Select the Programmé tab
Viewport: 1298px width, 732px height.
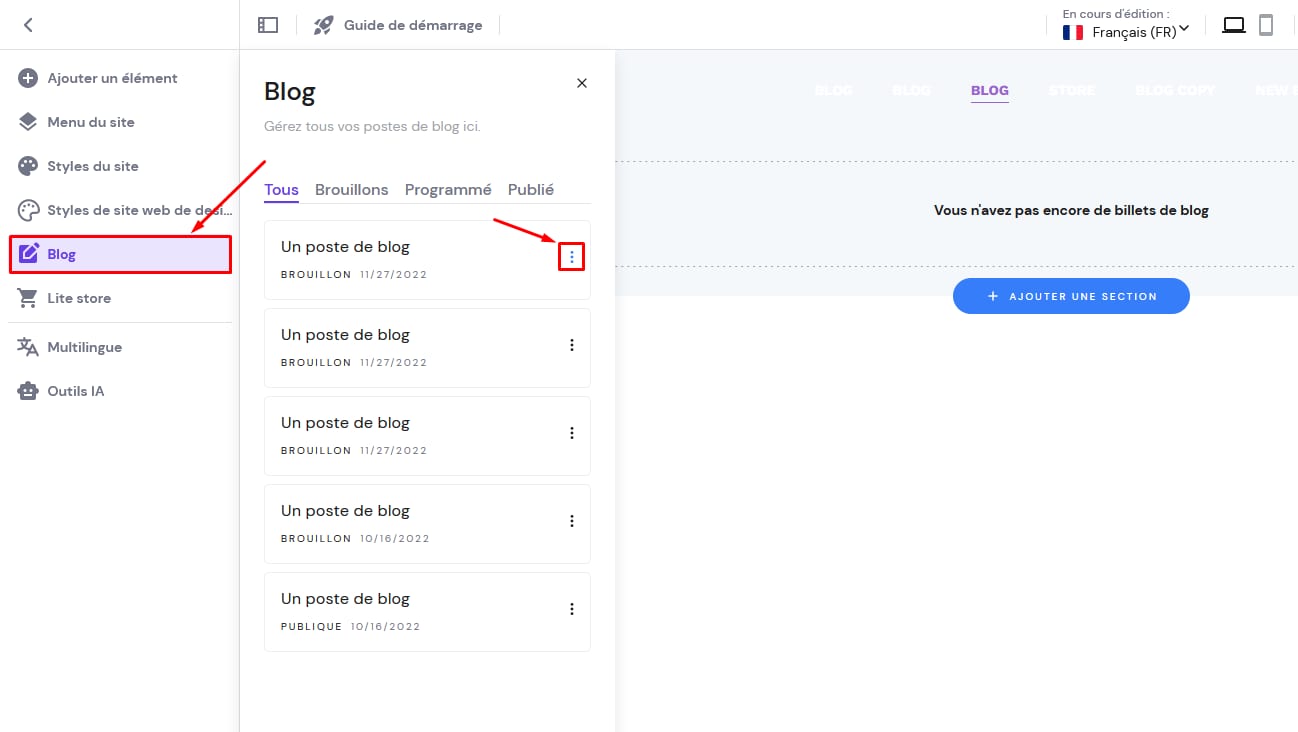[x=448, y=190]
